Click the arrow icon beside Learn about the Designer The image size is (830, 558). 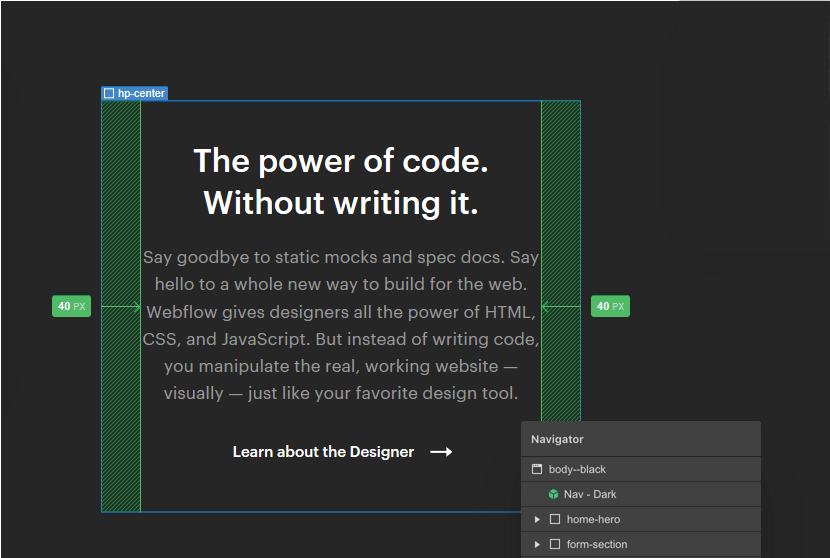click(441, 452)
